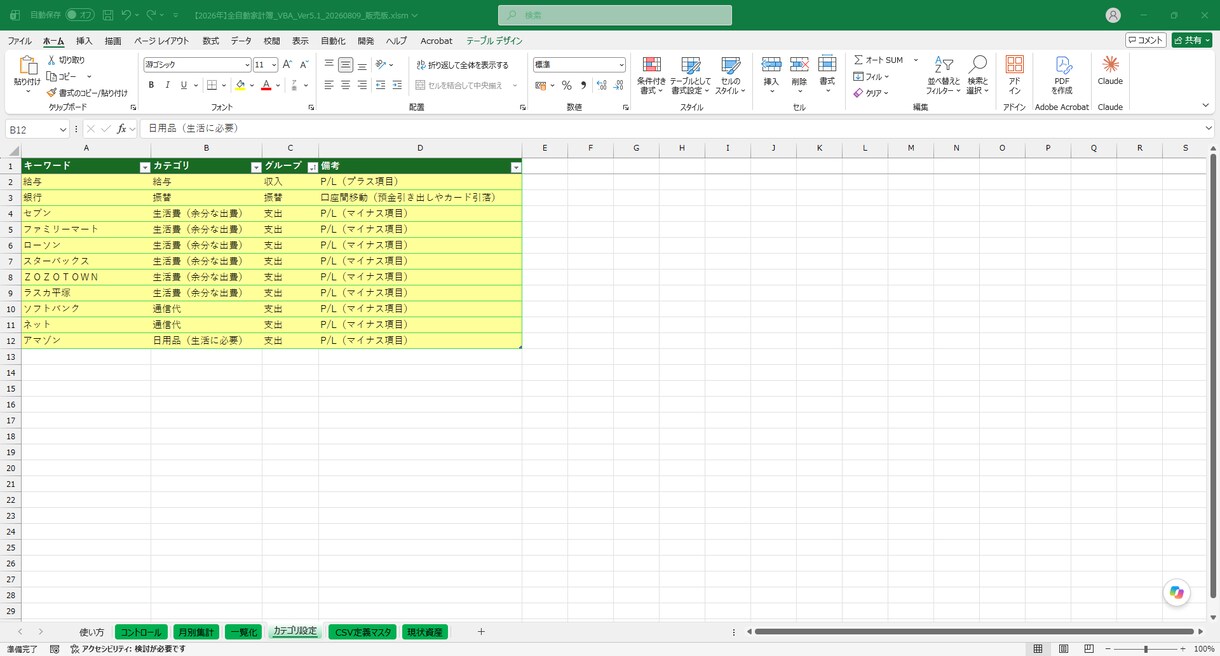1220x656 pixels.
Task: Expand the Name Box dropdown for B12
Action: 63,129
